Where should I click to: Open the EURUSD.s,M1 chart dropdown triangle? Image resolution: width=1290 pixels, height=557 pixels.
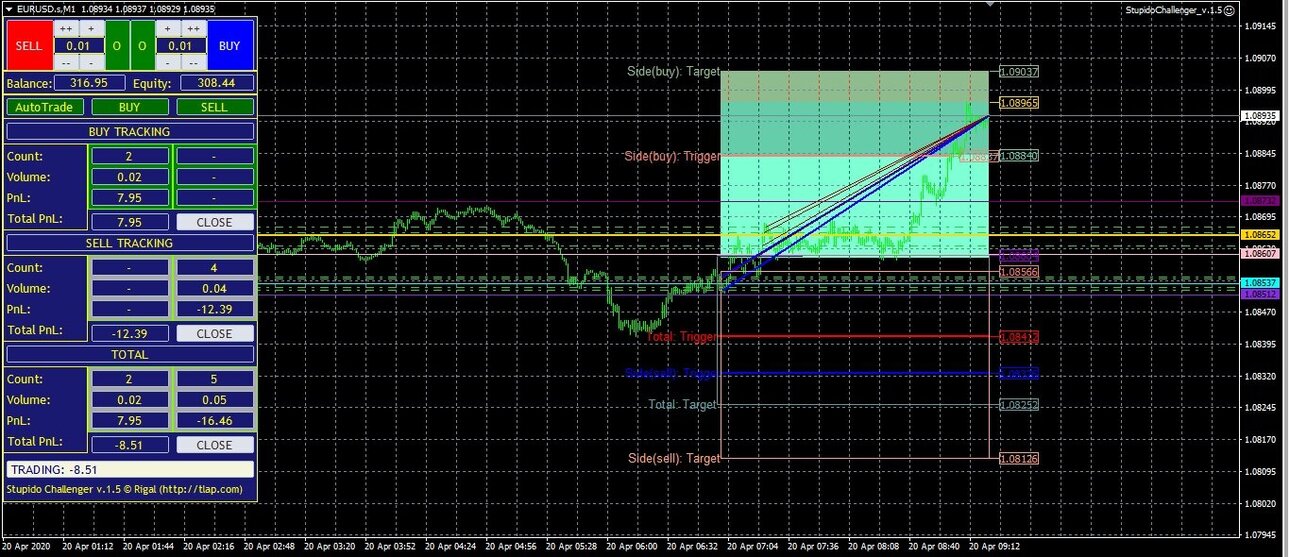8,8
